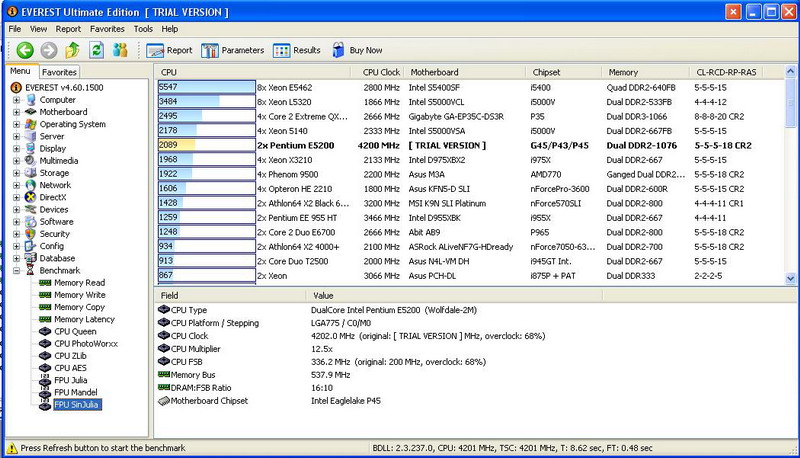Open the View menu
This screenshot has width=800, height=458.
tap(38, 29)
